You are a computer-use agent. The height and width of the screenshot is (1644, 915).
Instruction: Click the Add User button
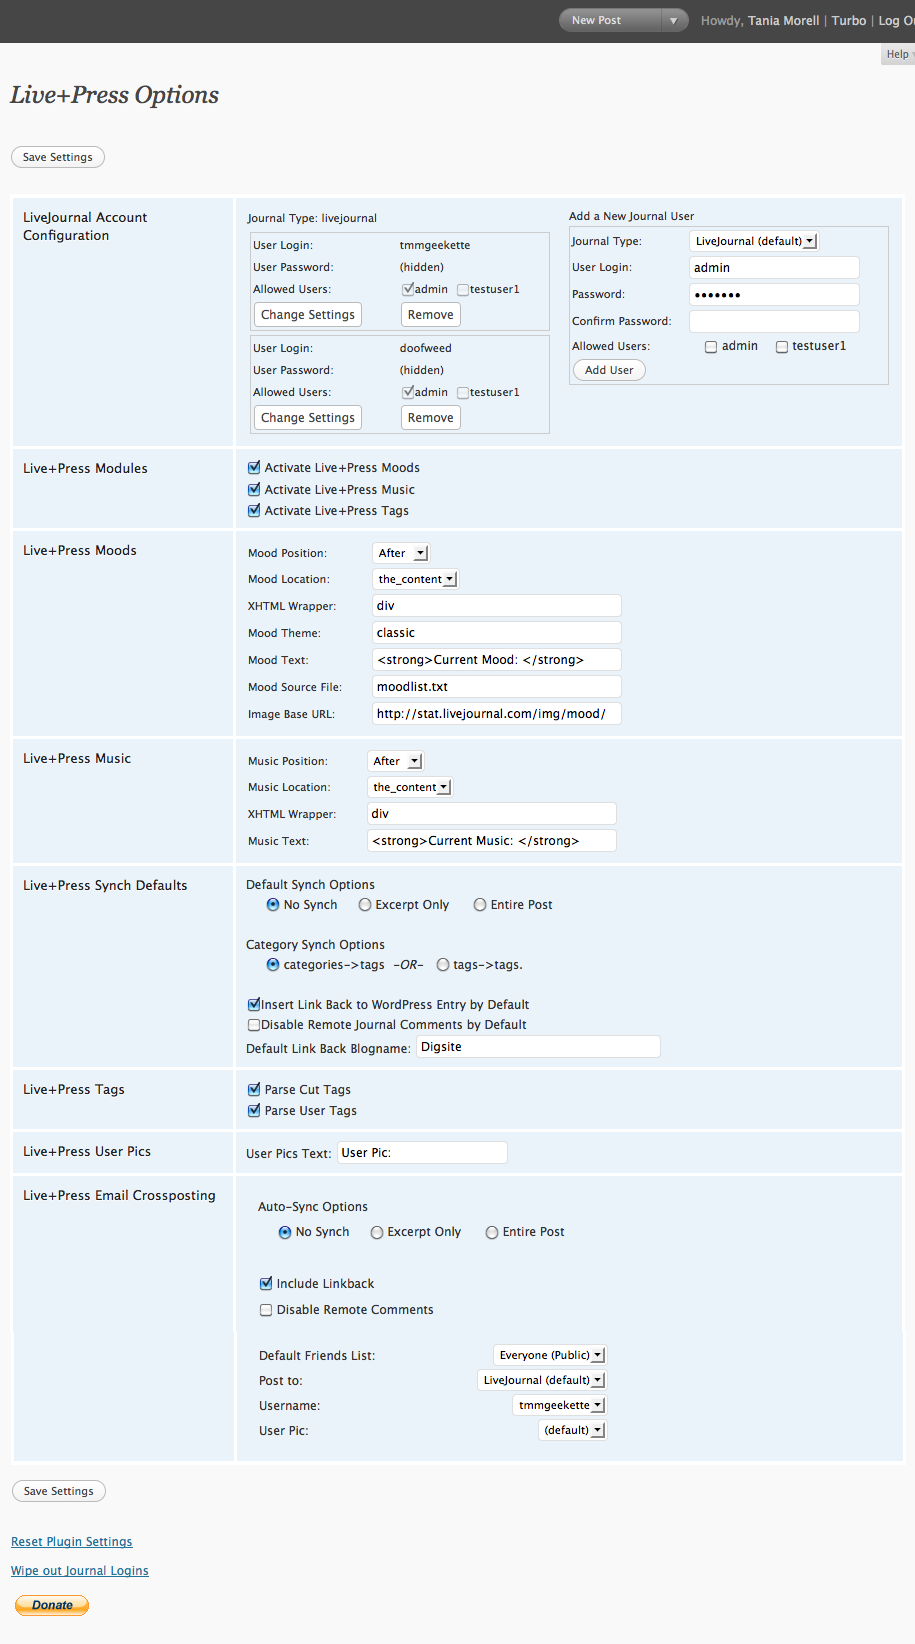tap(609, 370)
